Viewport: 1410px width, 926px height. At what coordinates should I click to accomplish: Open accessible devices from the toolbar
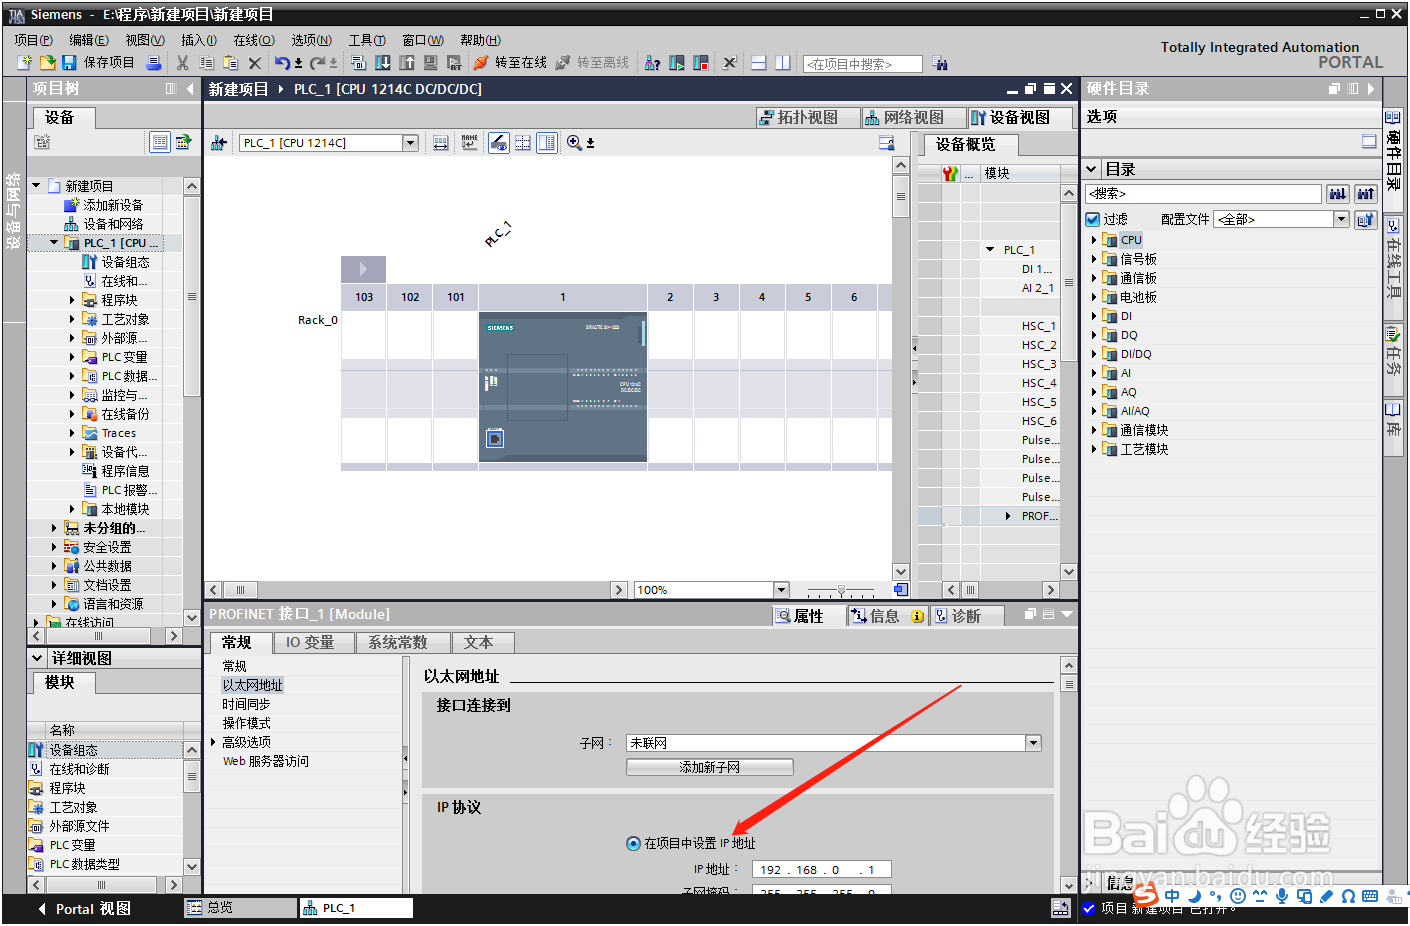click(x=653, y=63)
